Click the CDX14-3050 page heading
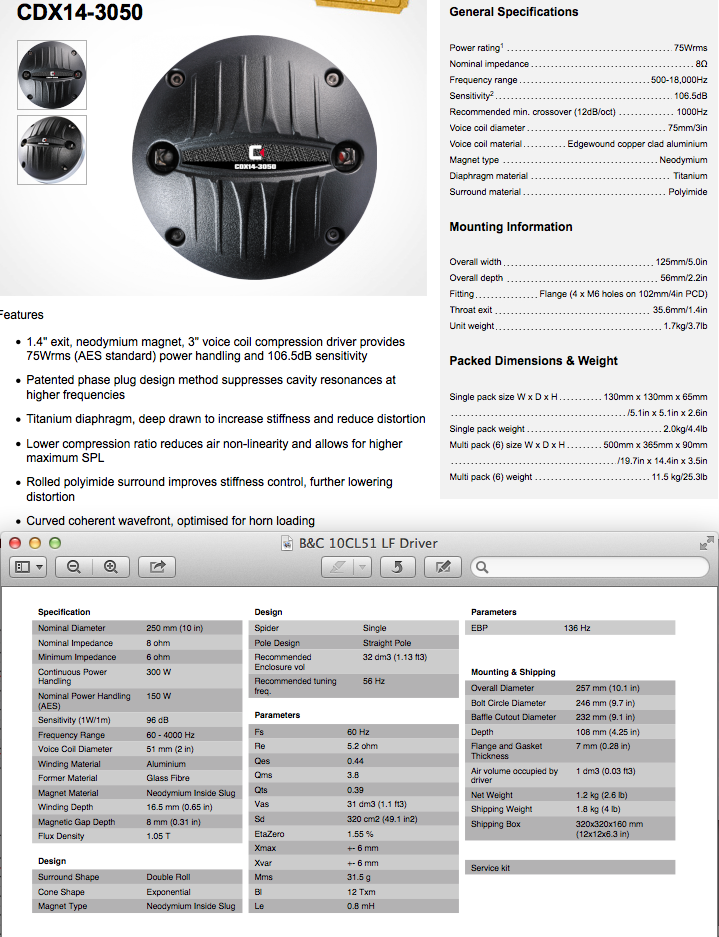Viewport: 719px width, 937px height. click(x=79, y=12)
